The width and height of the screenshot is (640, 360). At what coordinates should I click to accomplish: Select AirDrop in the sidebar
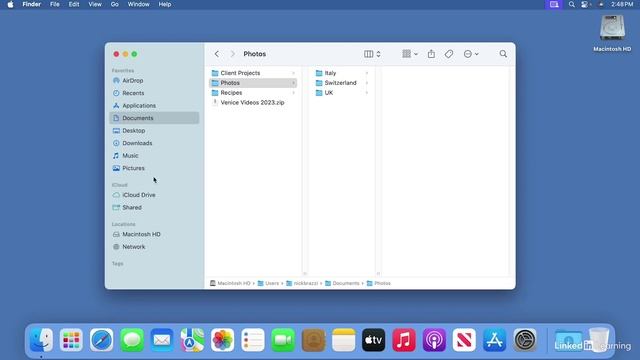pyautogui.click(x=154, y=81)
